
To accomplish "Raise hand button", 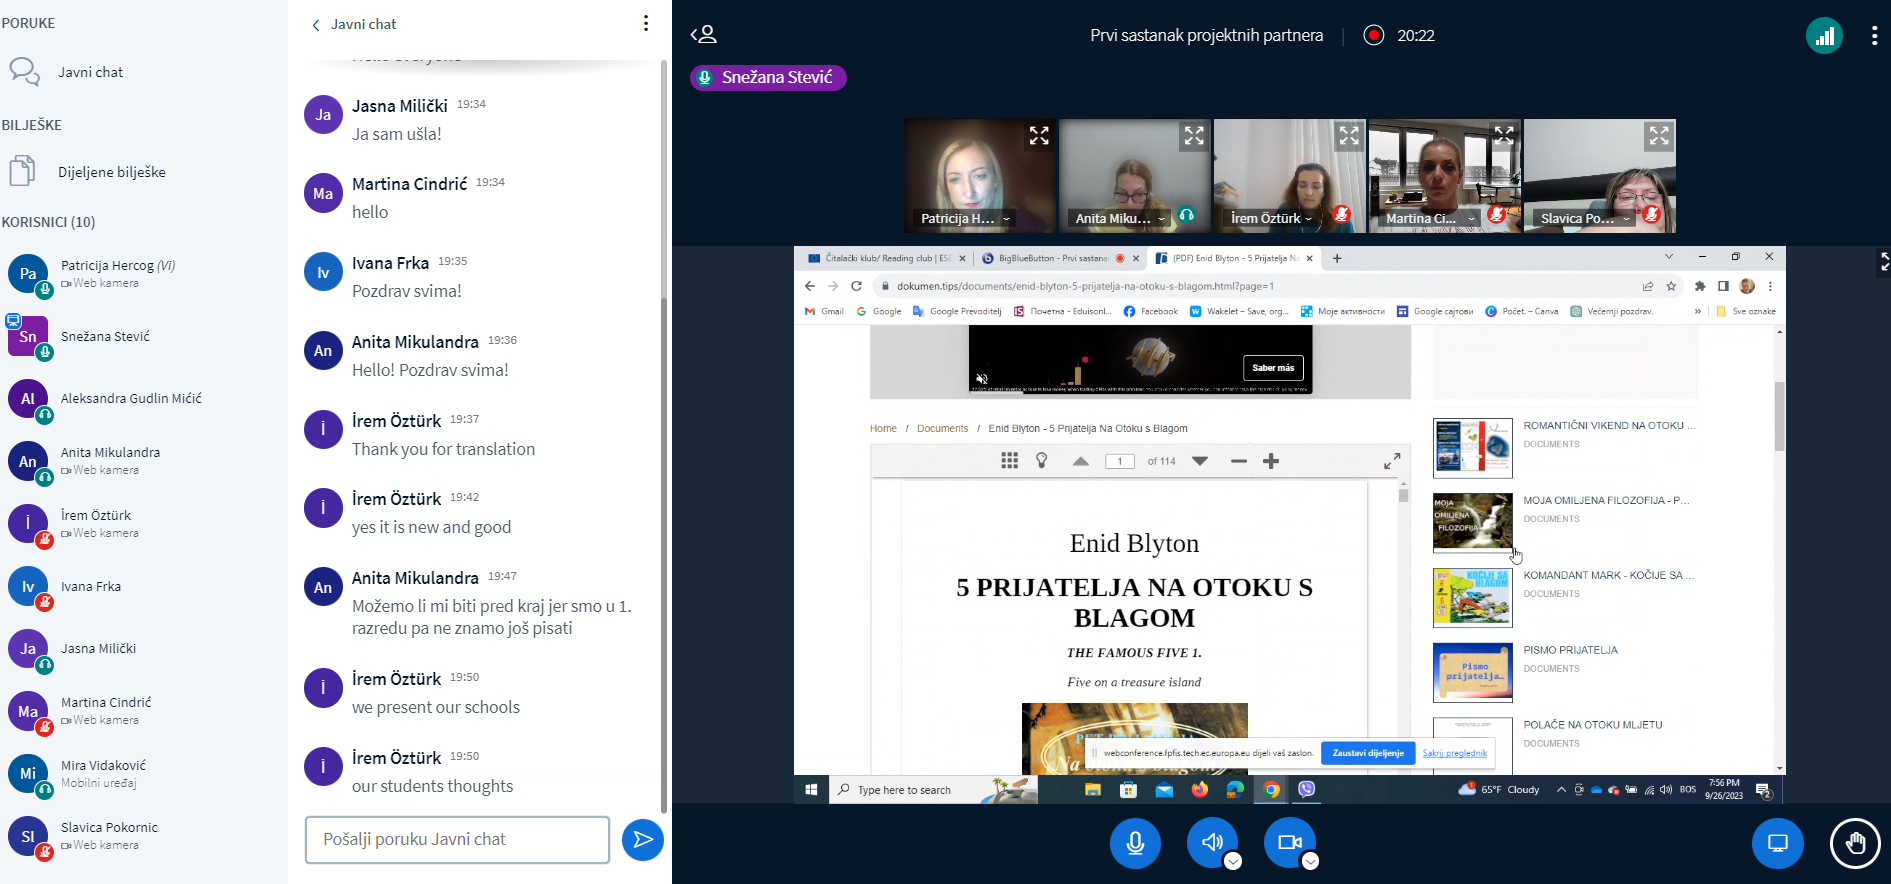I will coord(1855,843).
